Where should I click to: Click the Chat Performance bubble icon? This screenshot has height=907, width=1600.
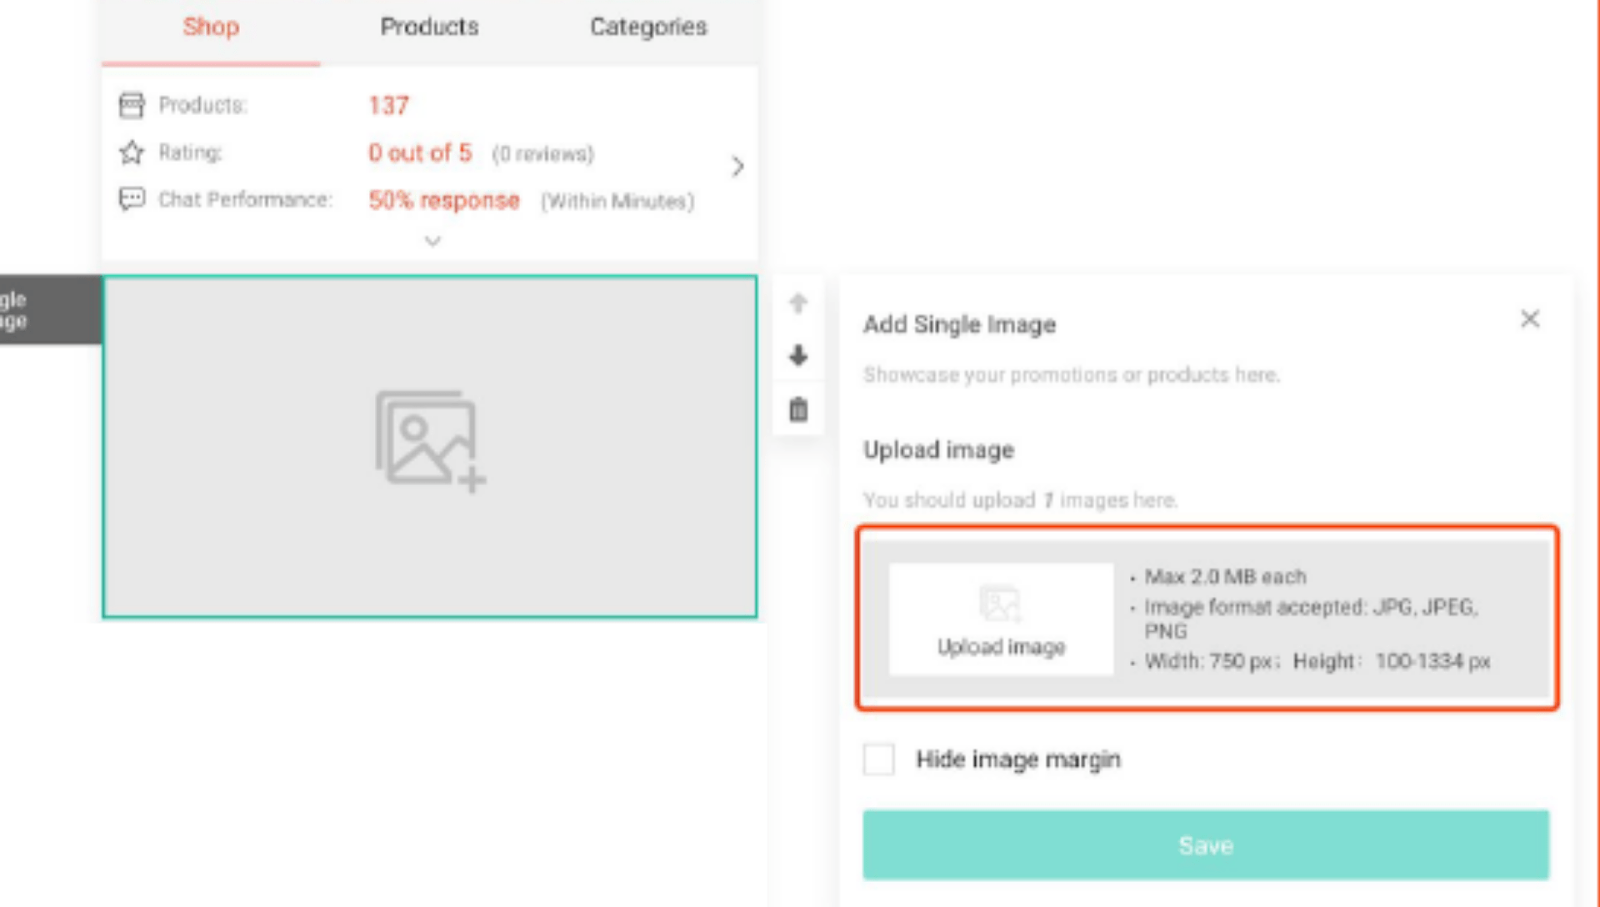pos(132,199)
